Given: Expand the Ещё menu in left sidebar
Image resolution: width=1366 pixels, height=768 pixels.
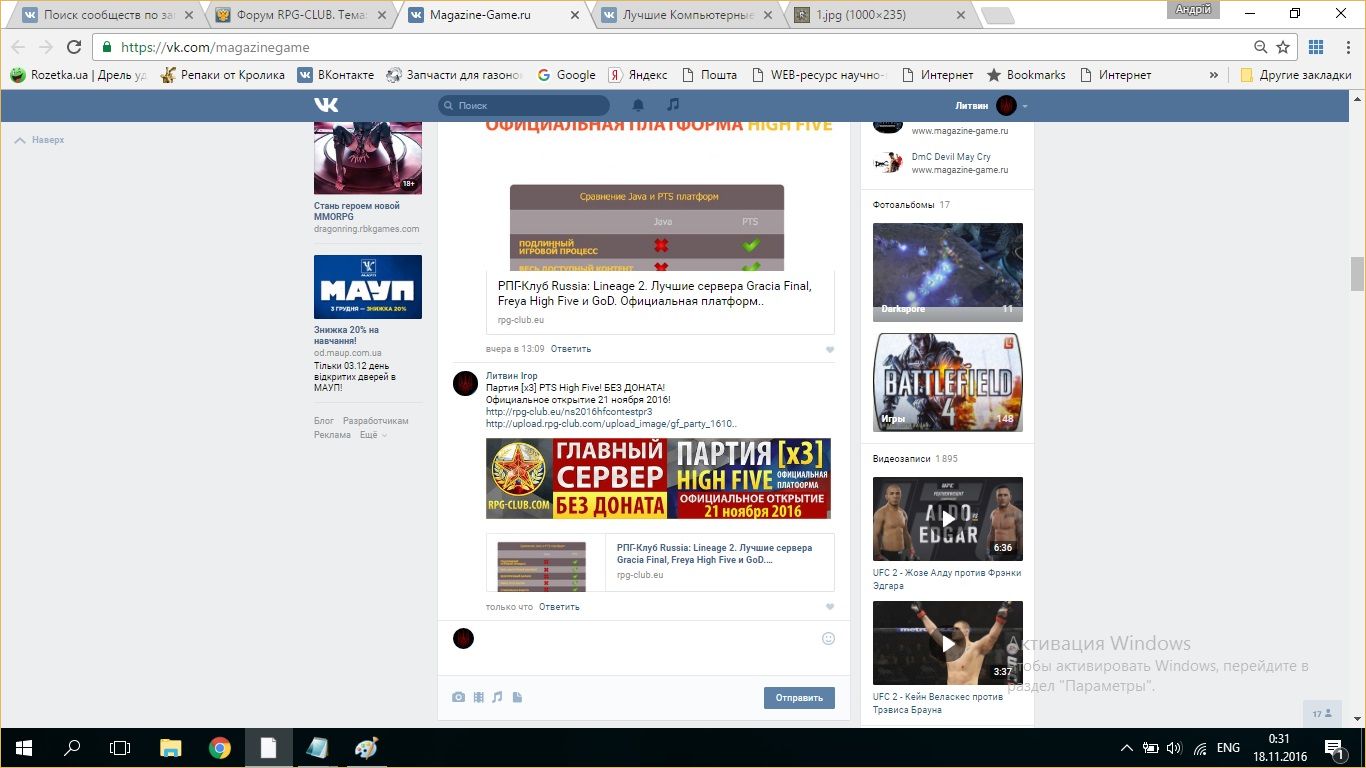Looking at the screenshot, I should pos(373,435).
